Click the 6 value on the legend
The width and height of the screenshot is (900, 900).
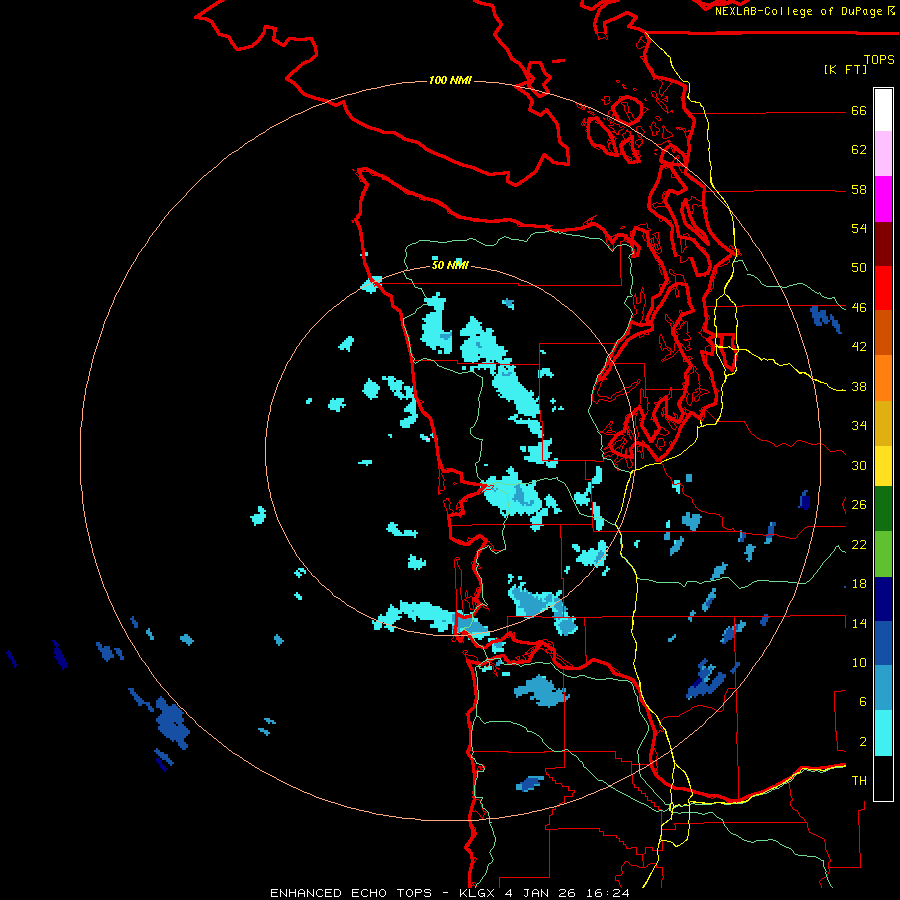pos(862,702)
